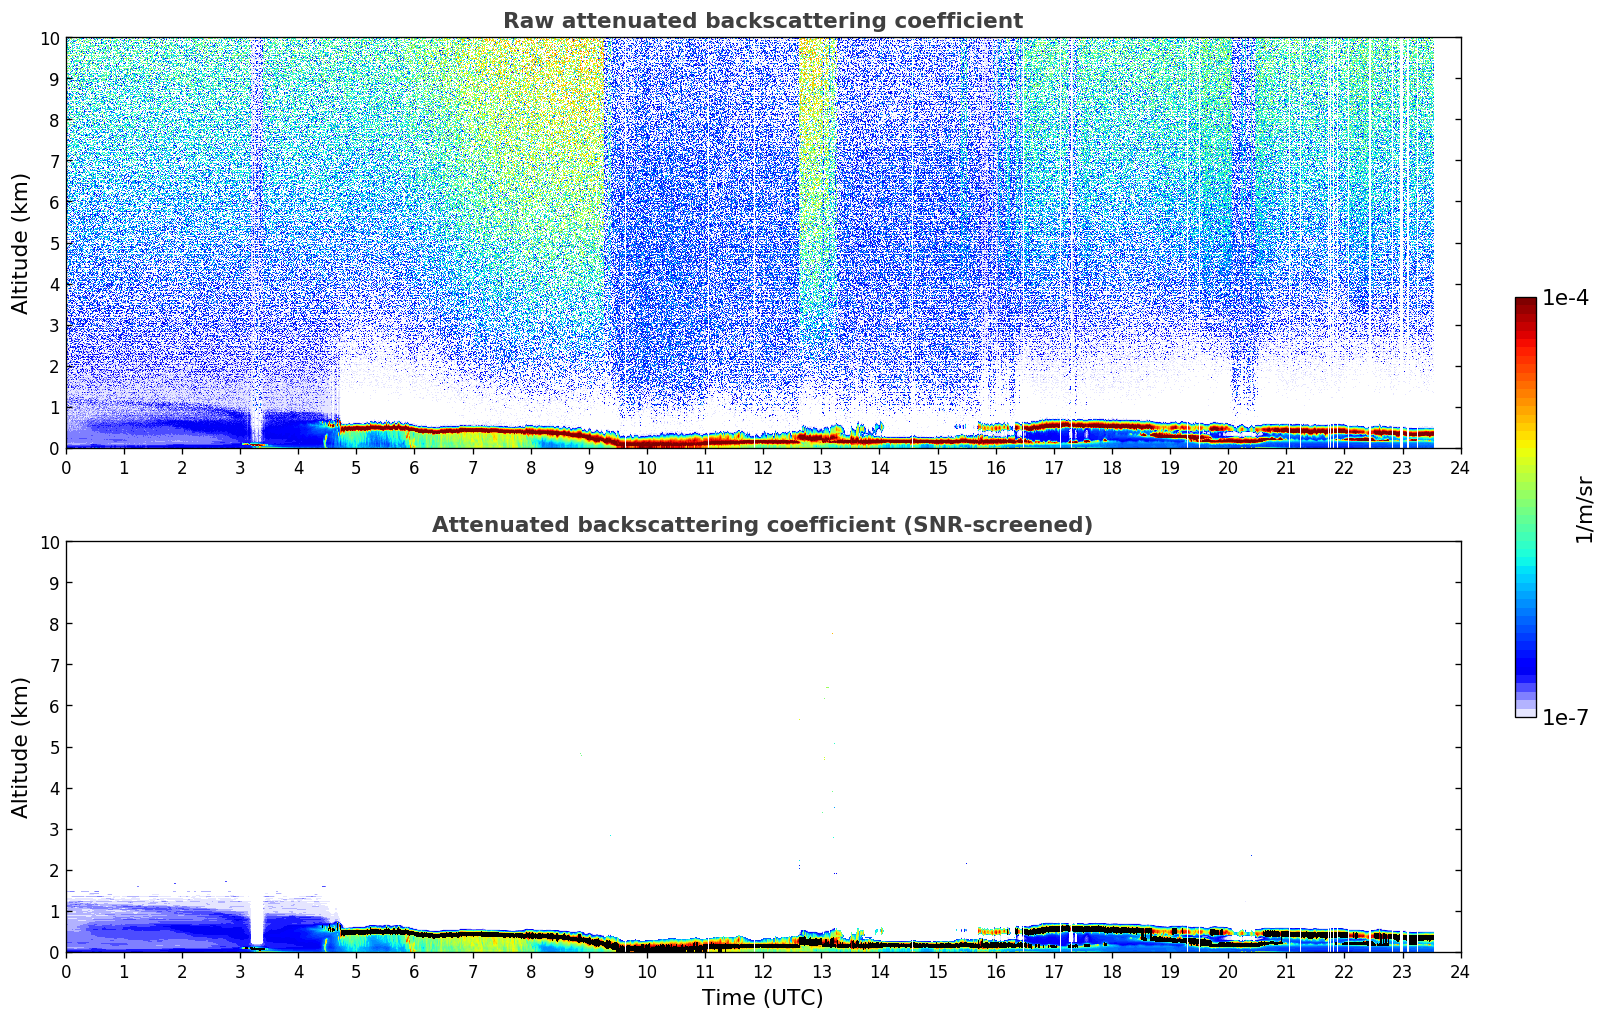The width and height of the screenshot is (1606, 1020).
Task: Click the 10 km tick label on top plot
Action: tap(50, 38)
